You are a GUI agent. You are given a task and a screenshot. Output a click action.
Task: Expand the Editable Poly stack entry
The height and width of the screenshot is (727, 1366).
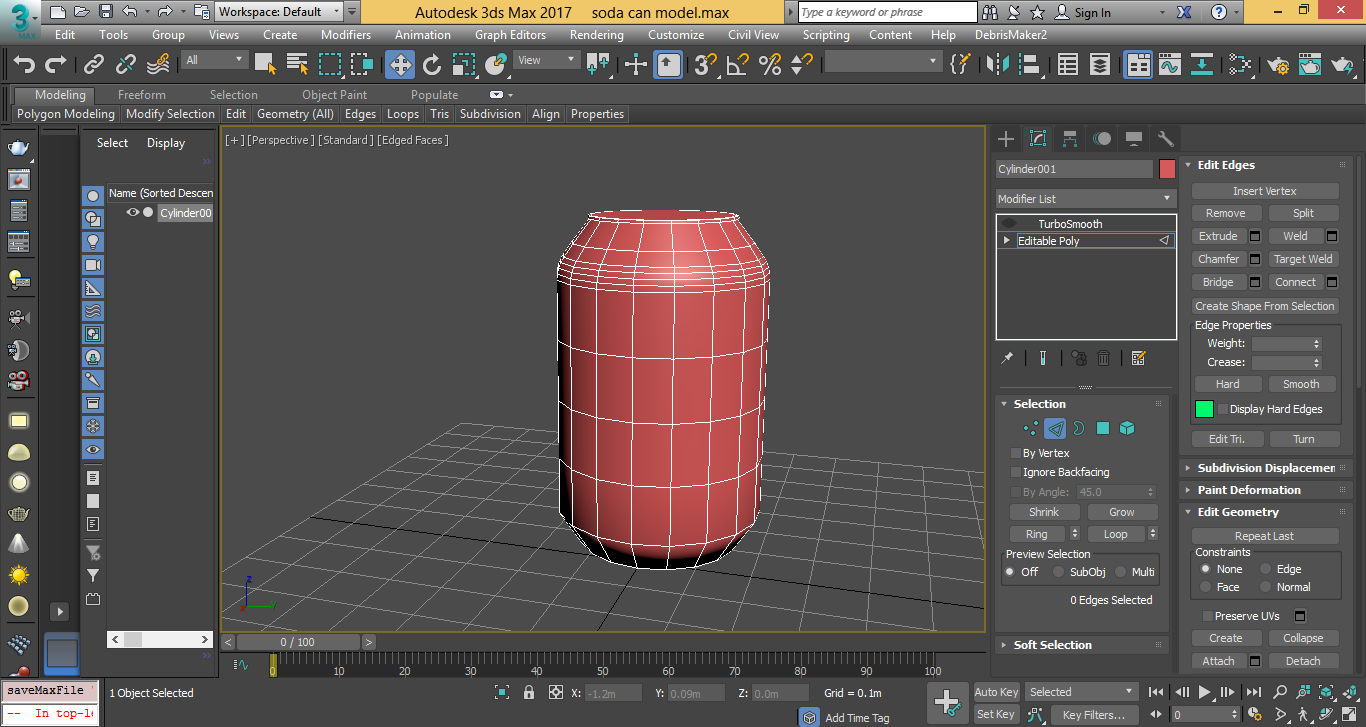click(1007, 241)
